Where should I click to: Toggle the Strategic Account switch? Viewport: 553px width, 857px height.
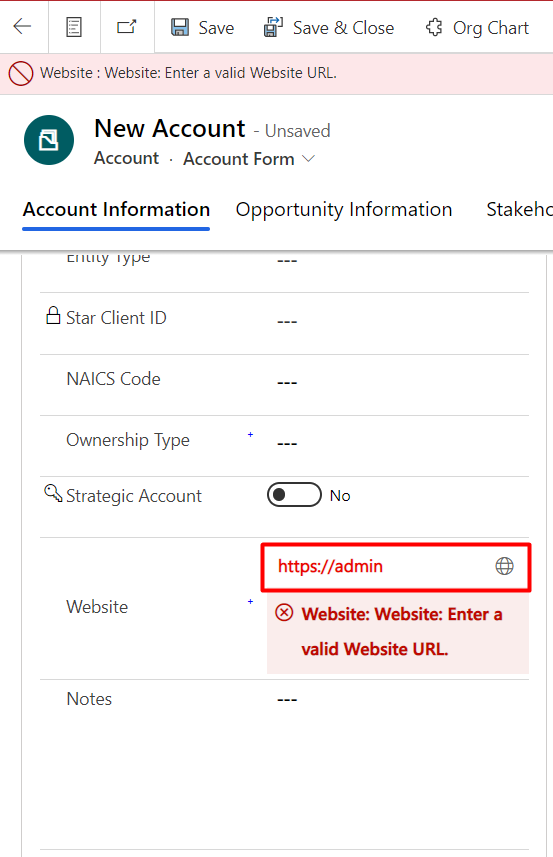tap(294, 495)
